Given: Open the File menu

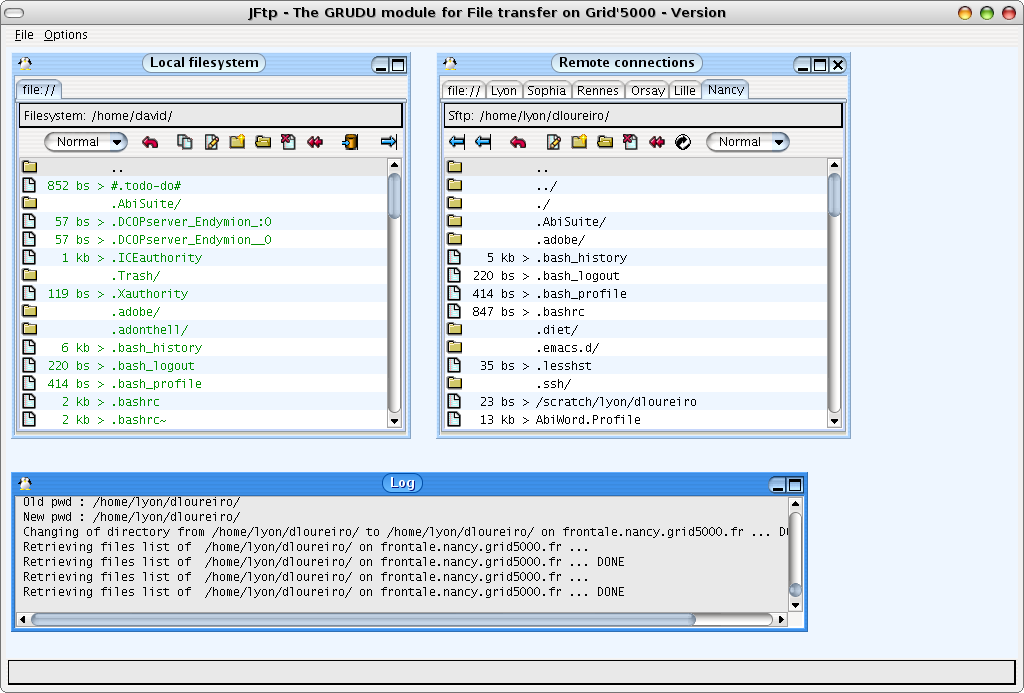Looking at the screenshot, I should click(x=24, y=35).
